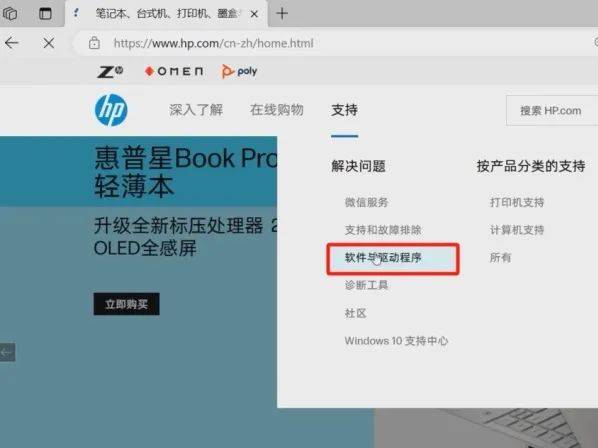The height and width of the screenshot is (448, 598).
Task: Go back to previous page
Action: coord(11,43)
